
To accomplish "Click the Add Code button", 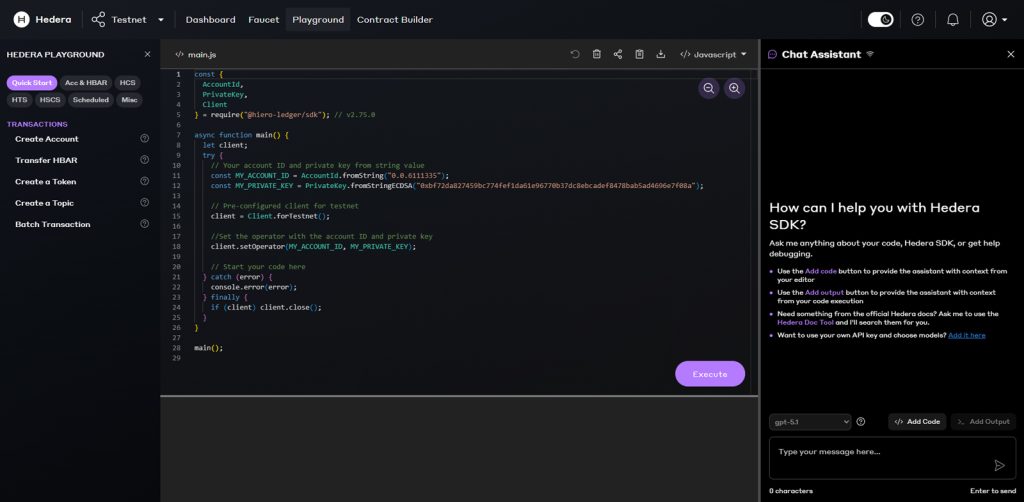I will [x=917, y=422].
